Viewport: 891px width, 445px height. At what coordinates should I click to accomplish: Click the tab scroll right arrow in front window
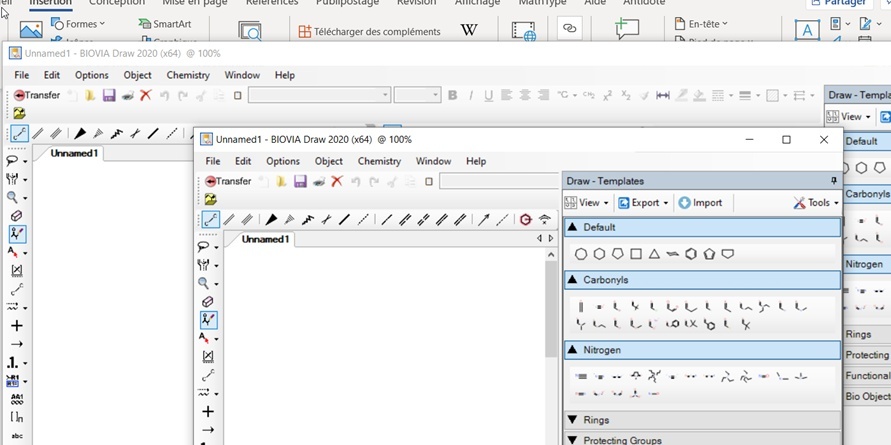click(x=551, y=239)
